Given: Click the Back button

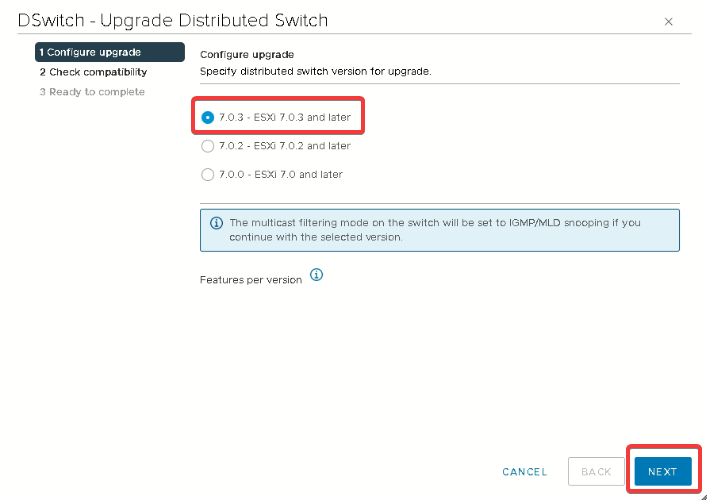Looking at the screenshot, I should [596, 472].
